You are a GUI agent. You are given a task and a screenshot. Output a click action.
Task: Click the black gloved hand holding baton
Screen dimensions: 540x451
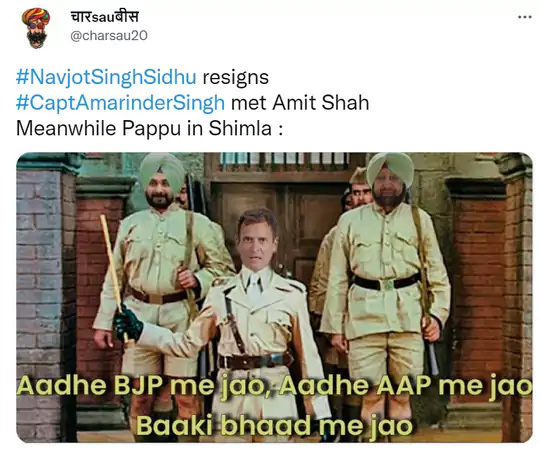coord(127,323)
